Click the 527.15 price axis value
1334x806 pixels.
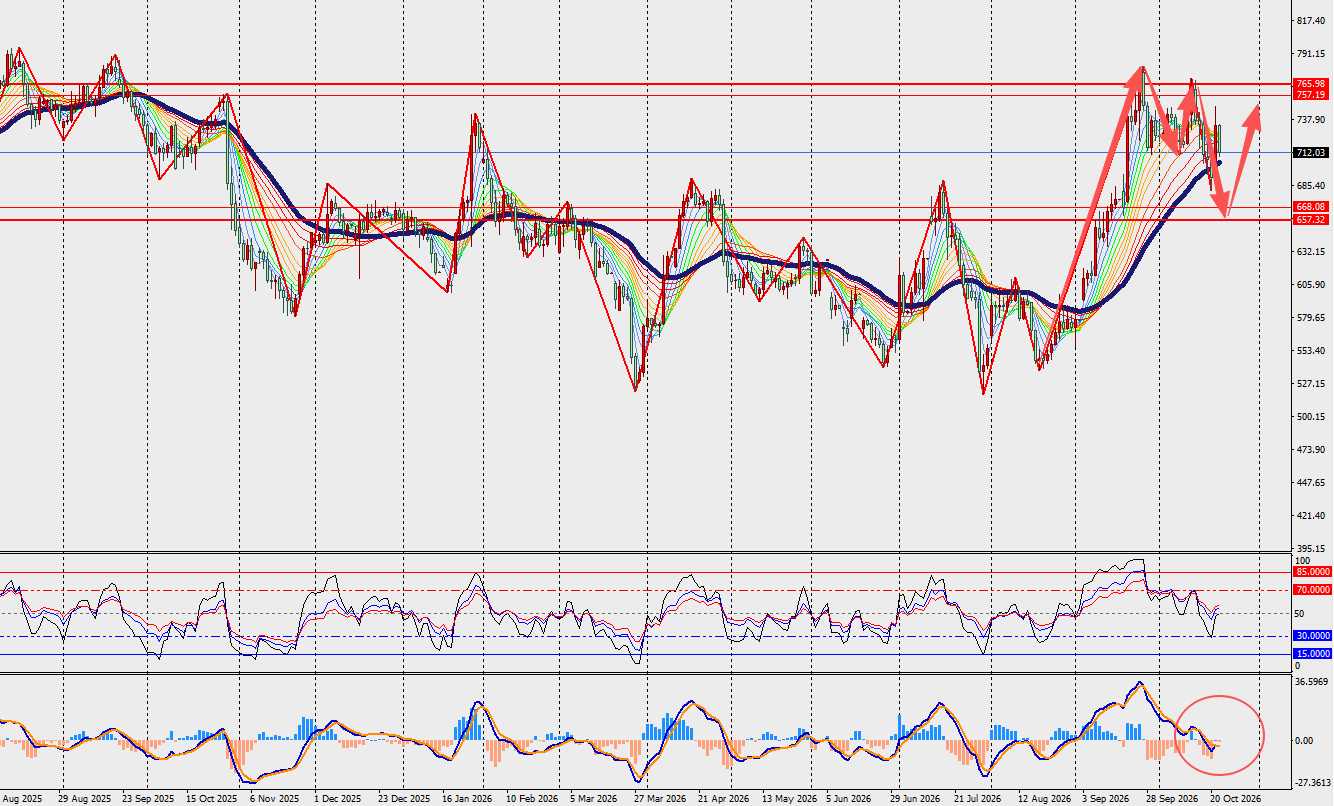pos(1310,384)
